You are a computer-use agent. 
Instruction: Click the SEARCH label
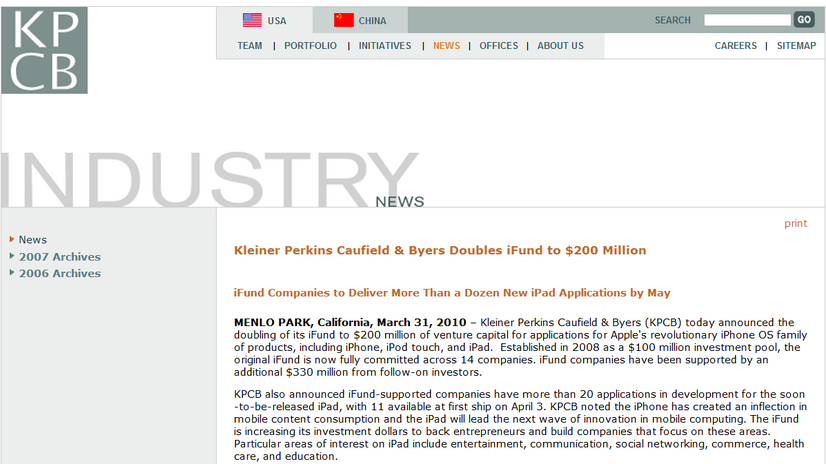672,20
